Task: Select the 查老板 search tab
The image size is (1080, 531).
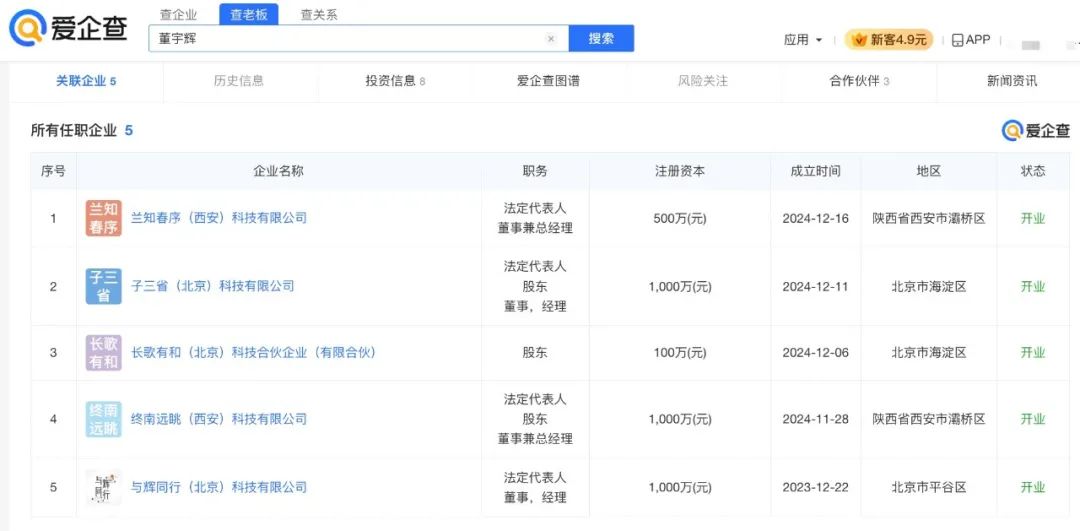Action: pos(249,14)
